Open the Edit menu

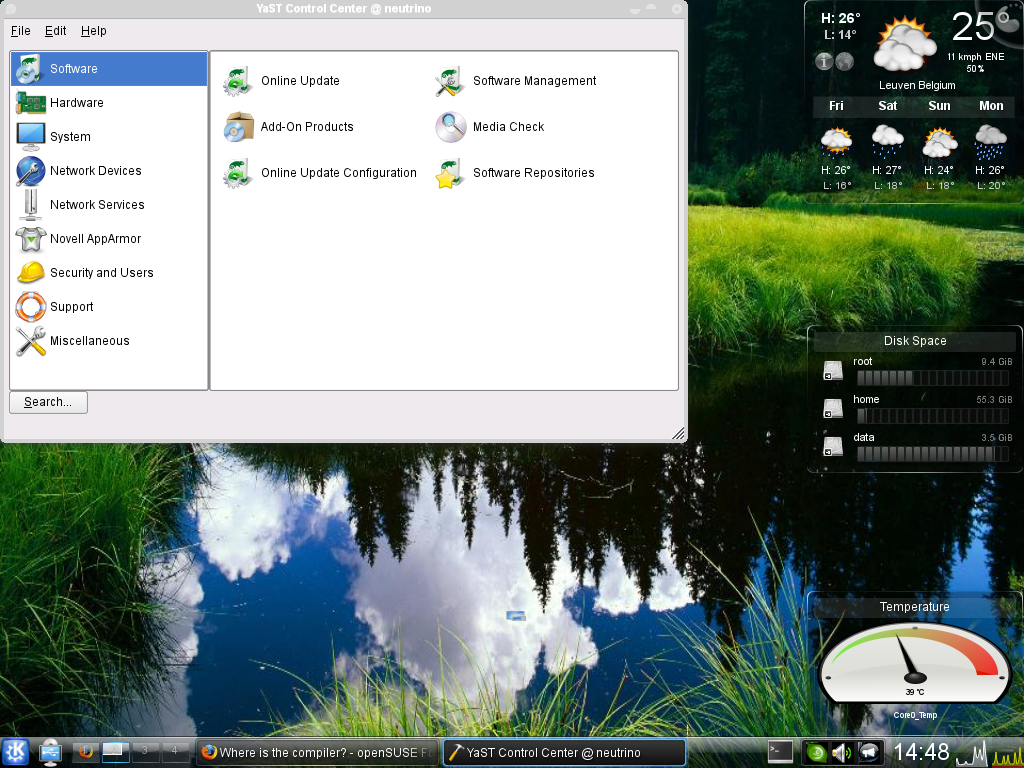[55, 31]
